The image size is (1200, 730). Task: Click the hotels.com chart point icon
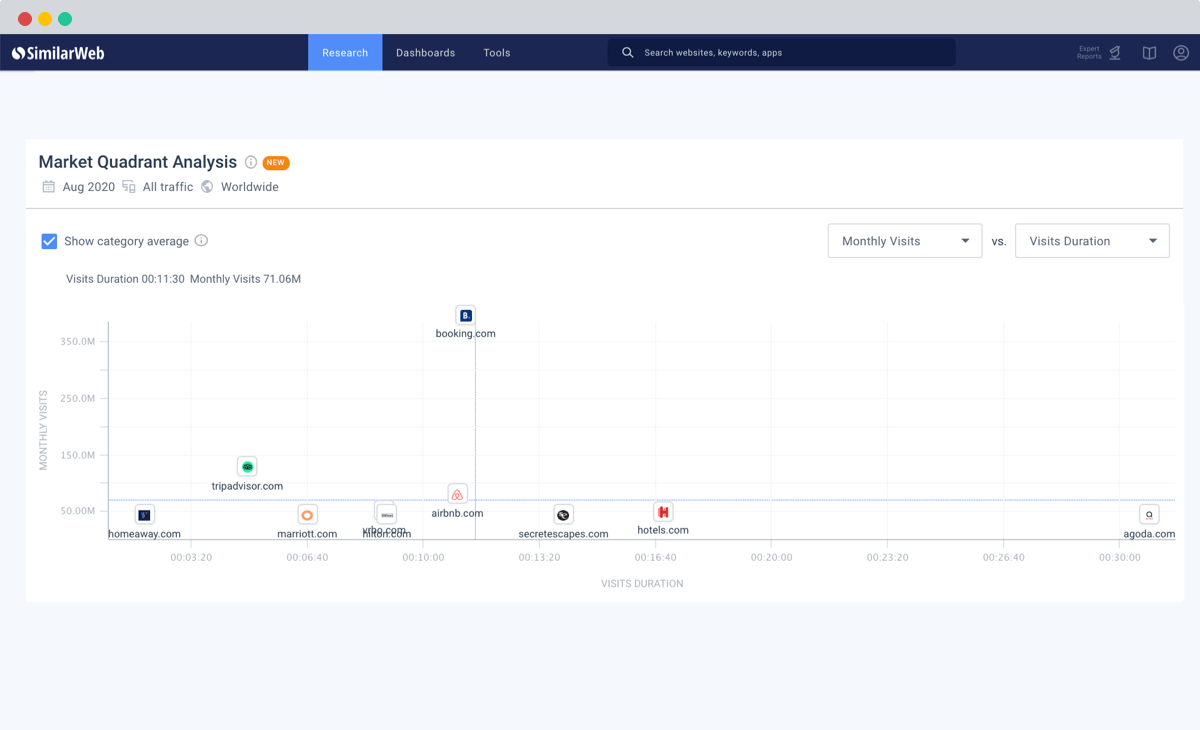coord(663,512)
